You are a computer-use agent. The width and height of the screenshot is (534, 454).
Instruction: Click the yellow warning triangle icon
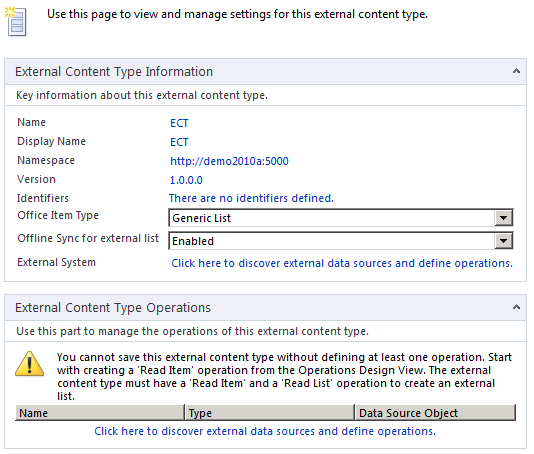pyautogui.click(x=30, y=364)
